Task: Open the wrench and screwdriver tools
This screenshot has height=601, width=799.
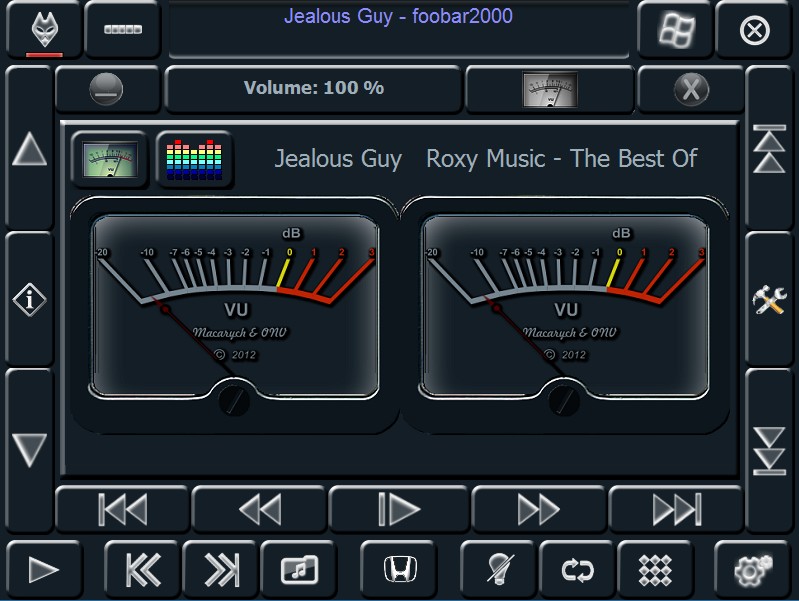Action: coord(771,298)
